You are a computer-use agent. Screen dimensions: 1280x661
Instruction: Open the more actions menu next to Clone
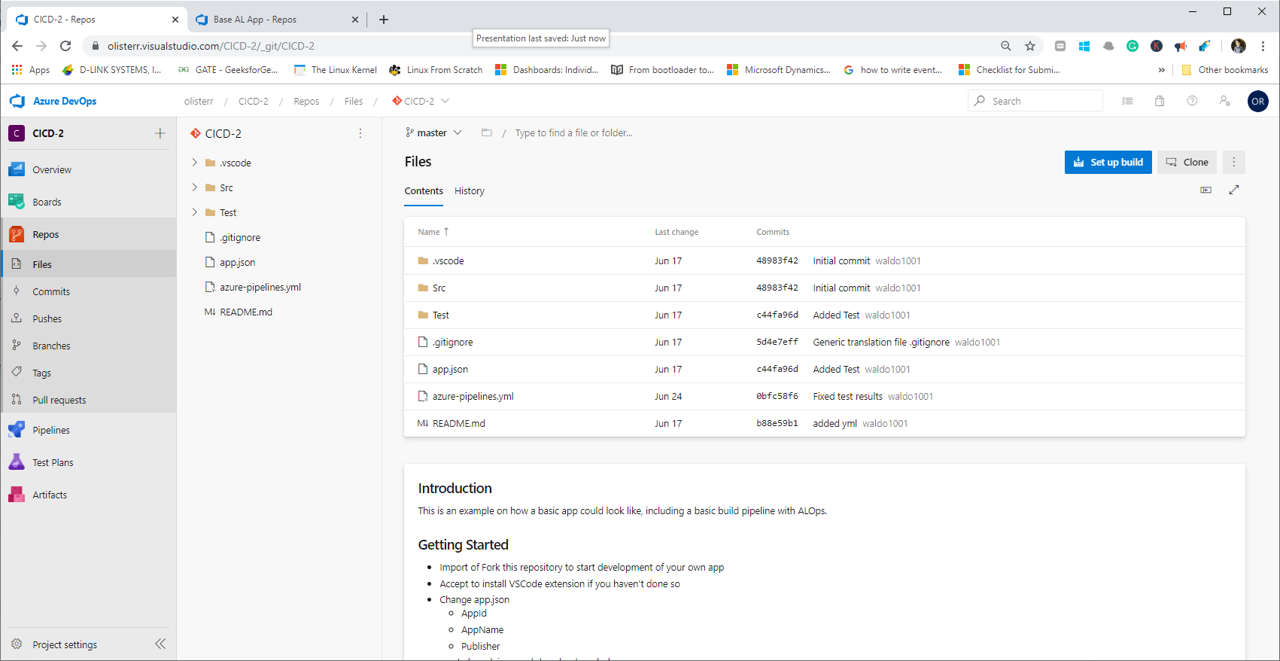coord(1234,162)
